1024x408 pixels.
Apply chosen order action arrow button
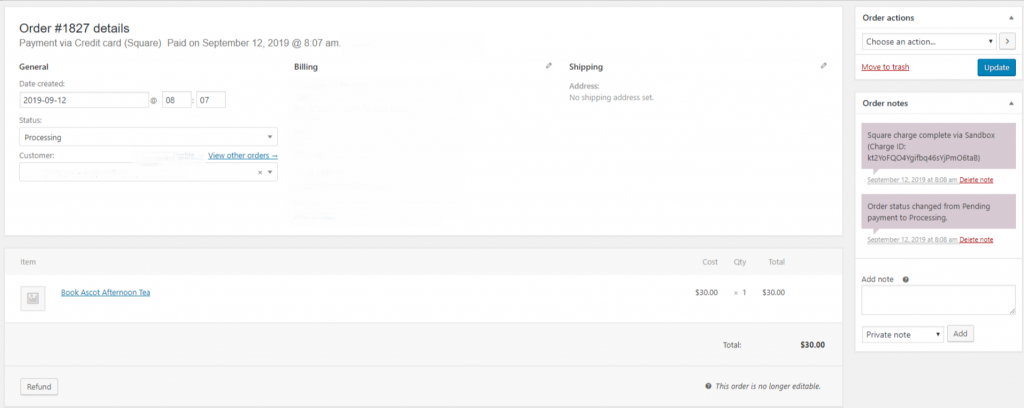[1007, 41]
